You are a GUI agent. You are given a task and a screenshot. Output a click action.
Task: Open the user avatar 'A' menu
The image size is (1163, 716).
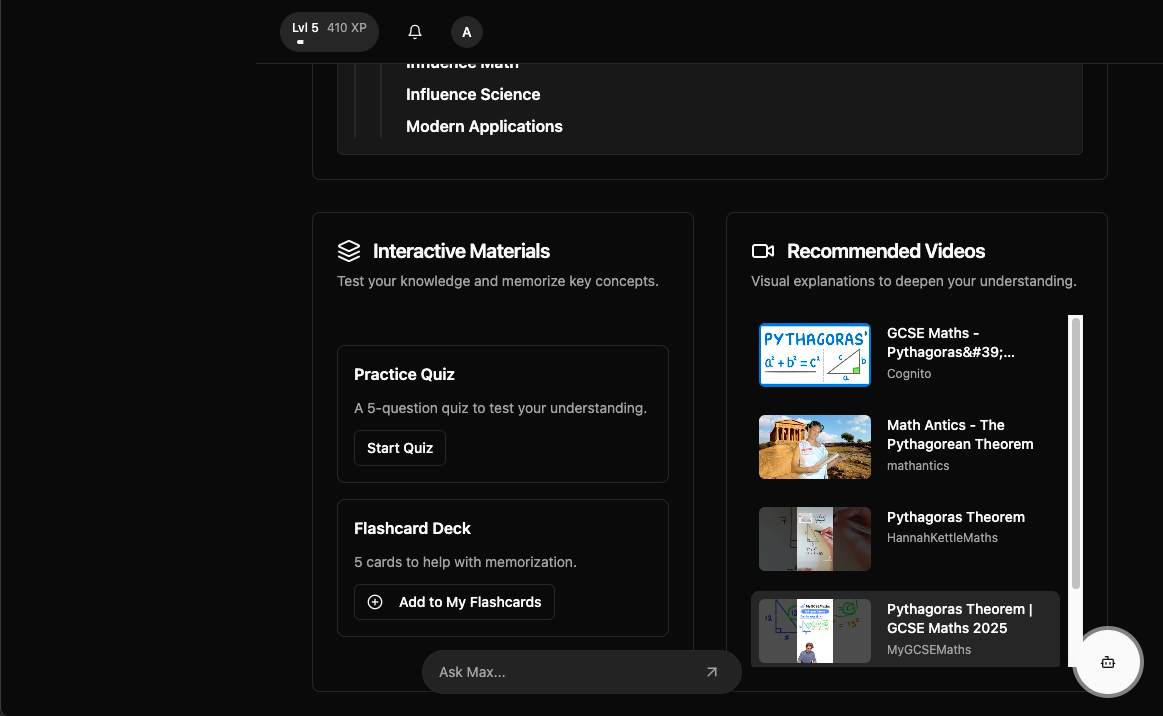(467, 32)
